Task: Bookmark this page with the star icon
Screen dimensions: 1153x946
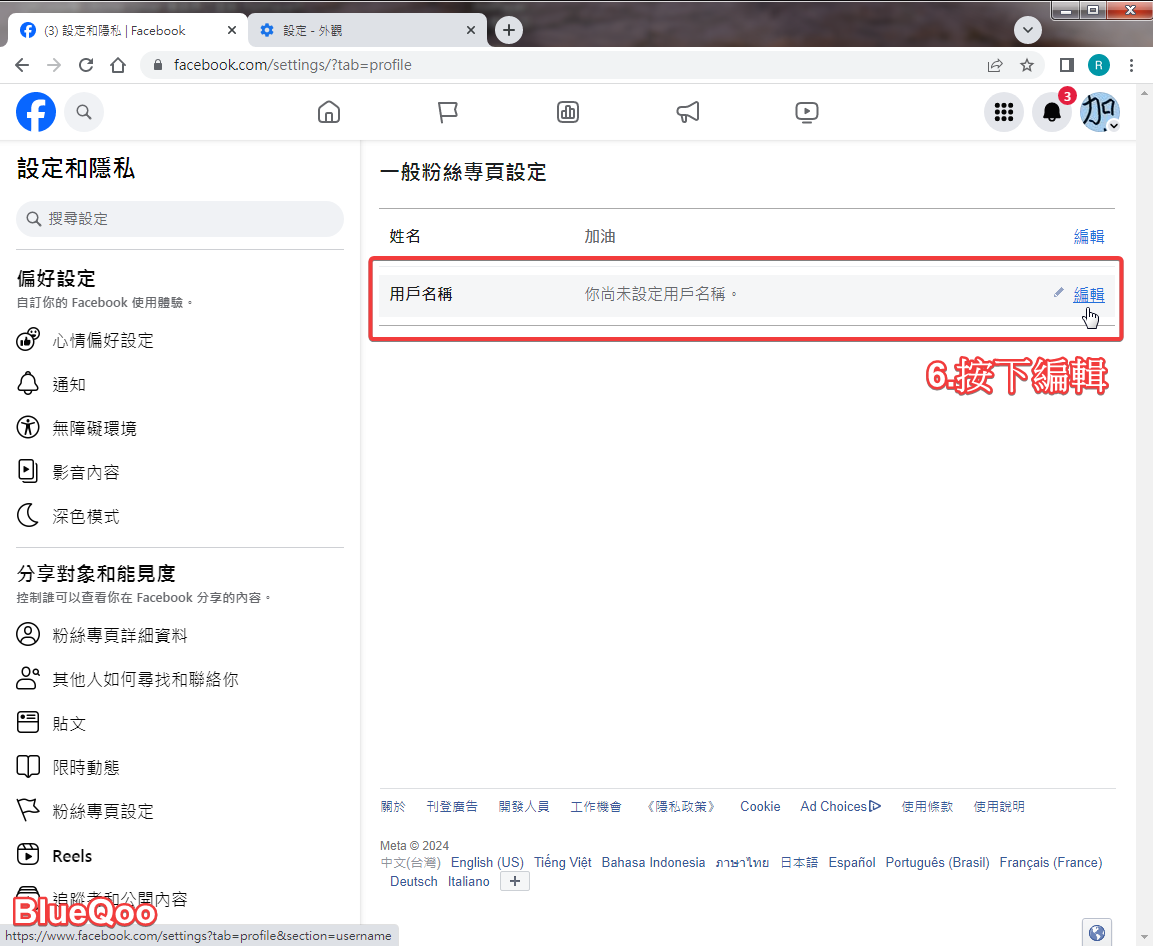Action: (1027, 65)
